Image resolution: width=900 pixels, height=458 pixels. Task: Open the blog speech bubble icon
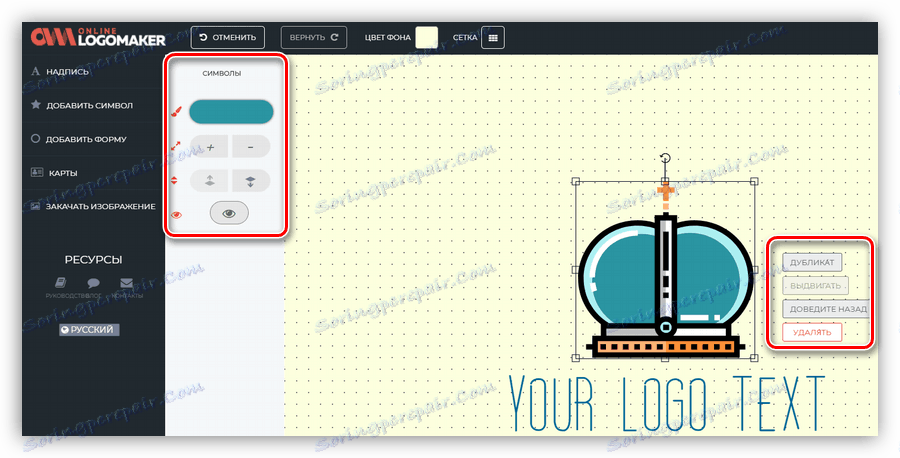tap(93, 282)
